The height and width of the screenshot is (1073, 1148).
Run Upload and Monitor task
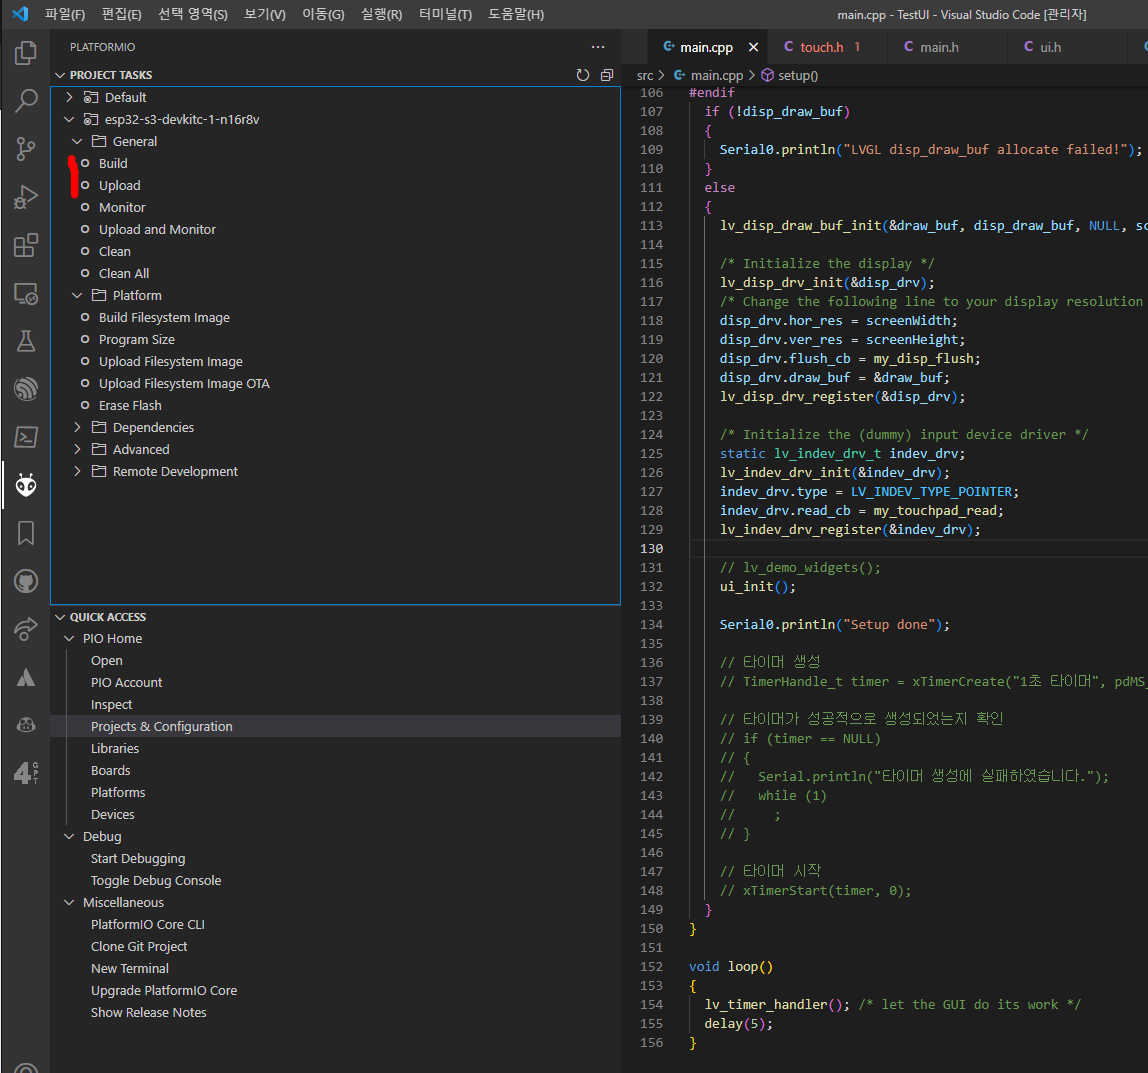coord(157,229)
